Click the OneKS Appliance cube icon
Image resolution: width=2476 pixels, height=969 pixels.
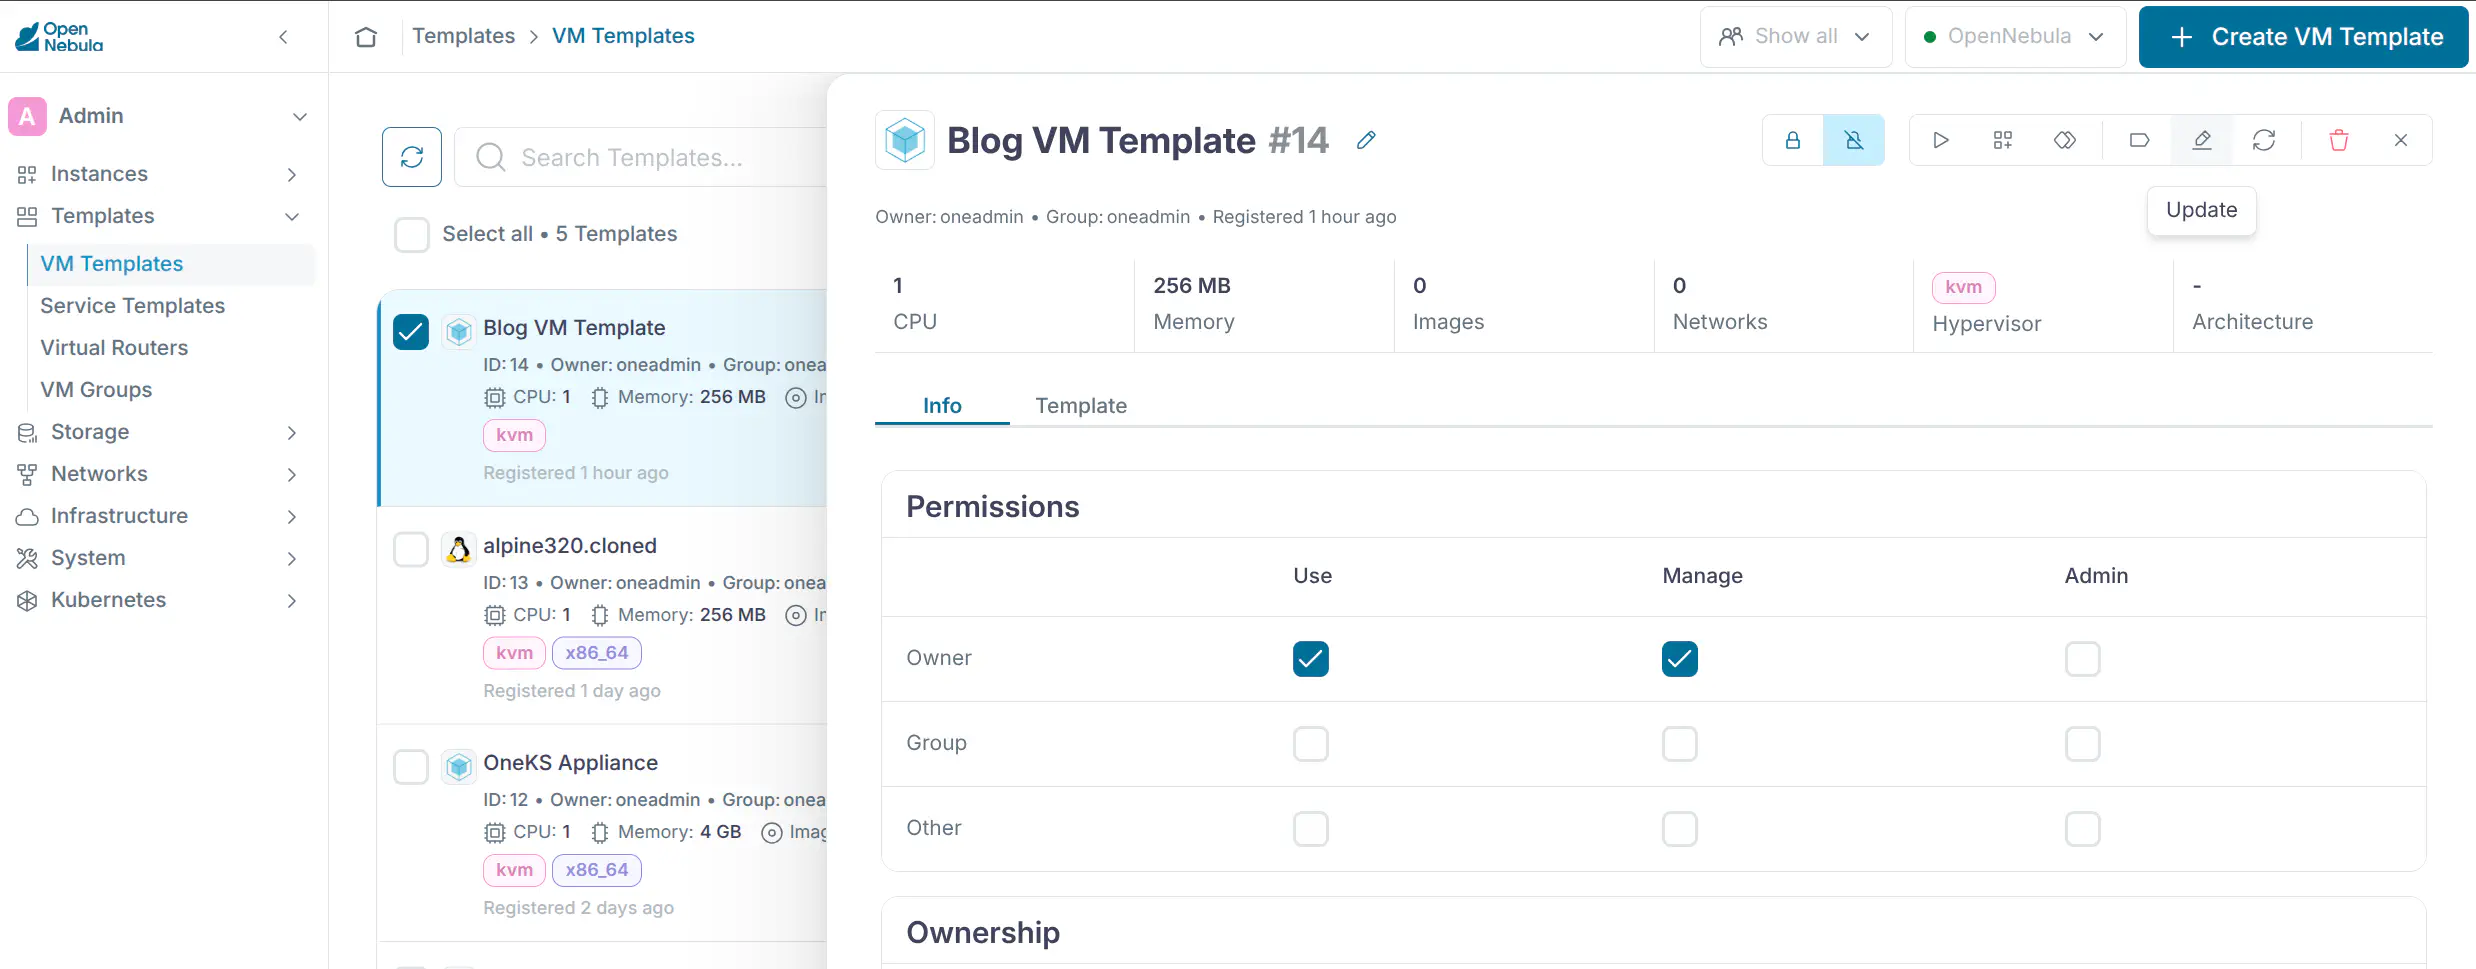(459, 766)
